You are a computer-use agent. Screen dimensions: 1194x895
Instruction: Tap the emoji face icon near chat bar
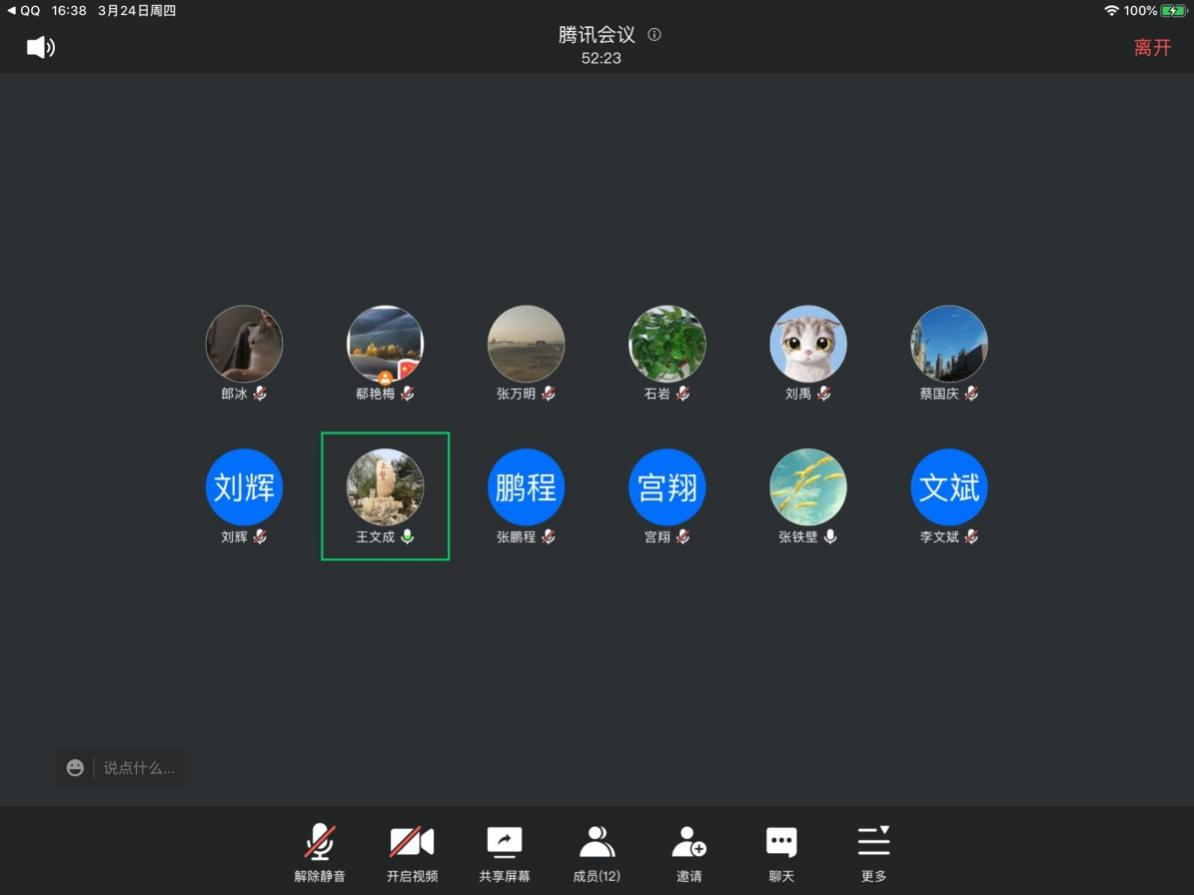tap(75, 767)
